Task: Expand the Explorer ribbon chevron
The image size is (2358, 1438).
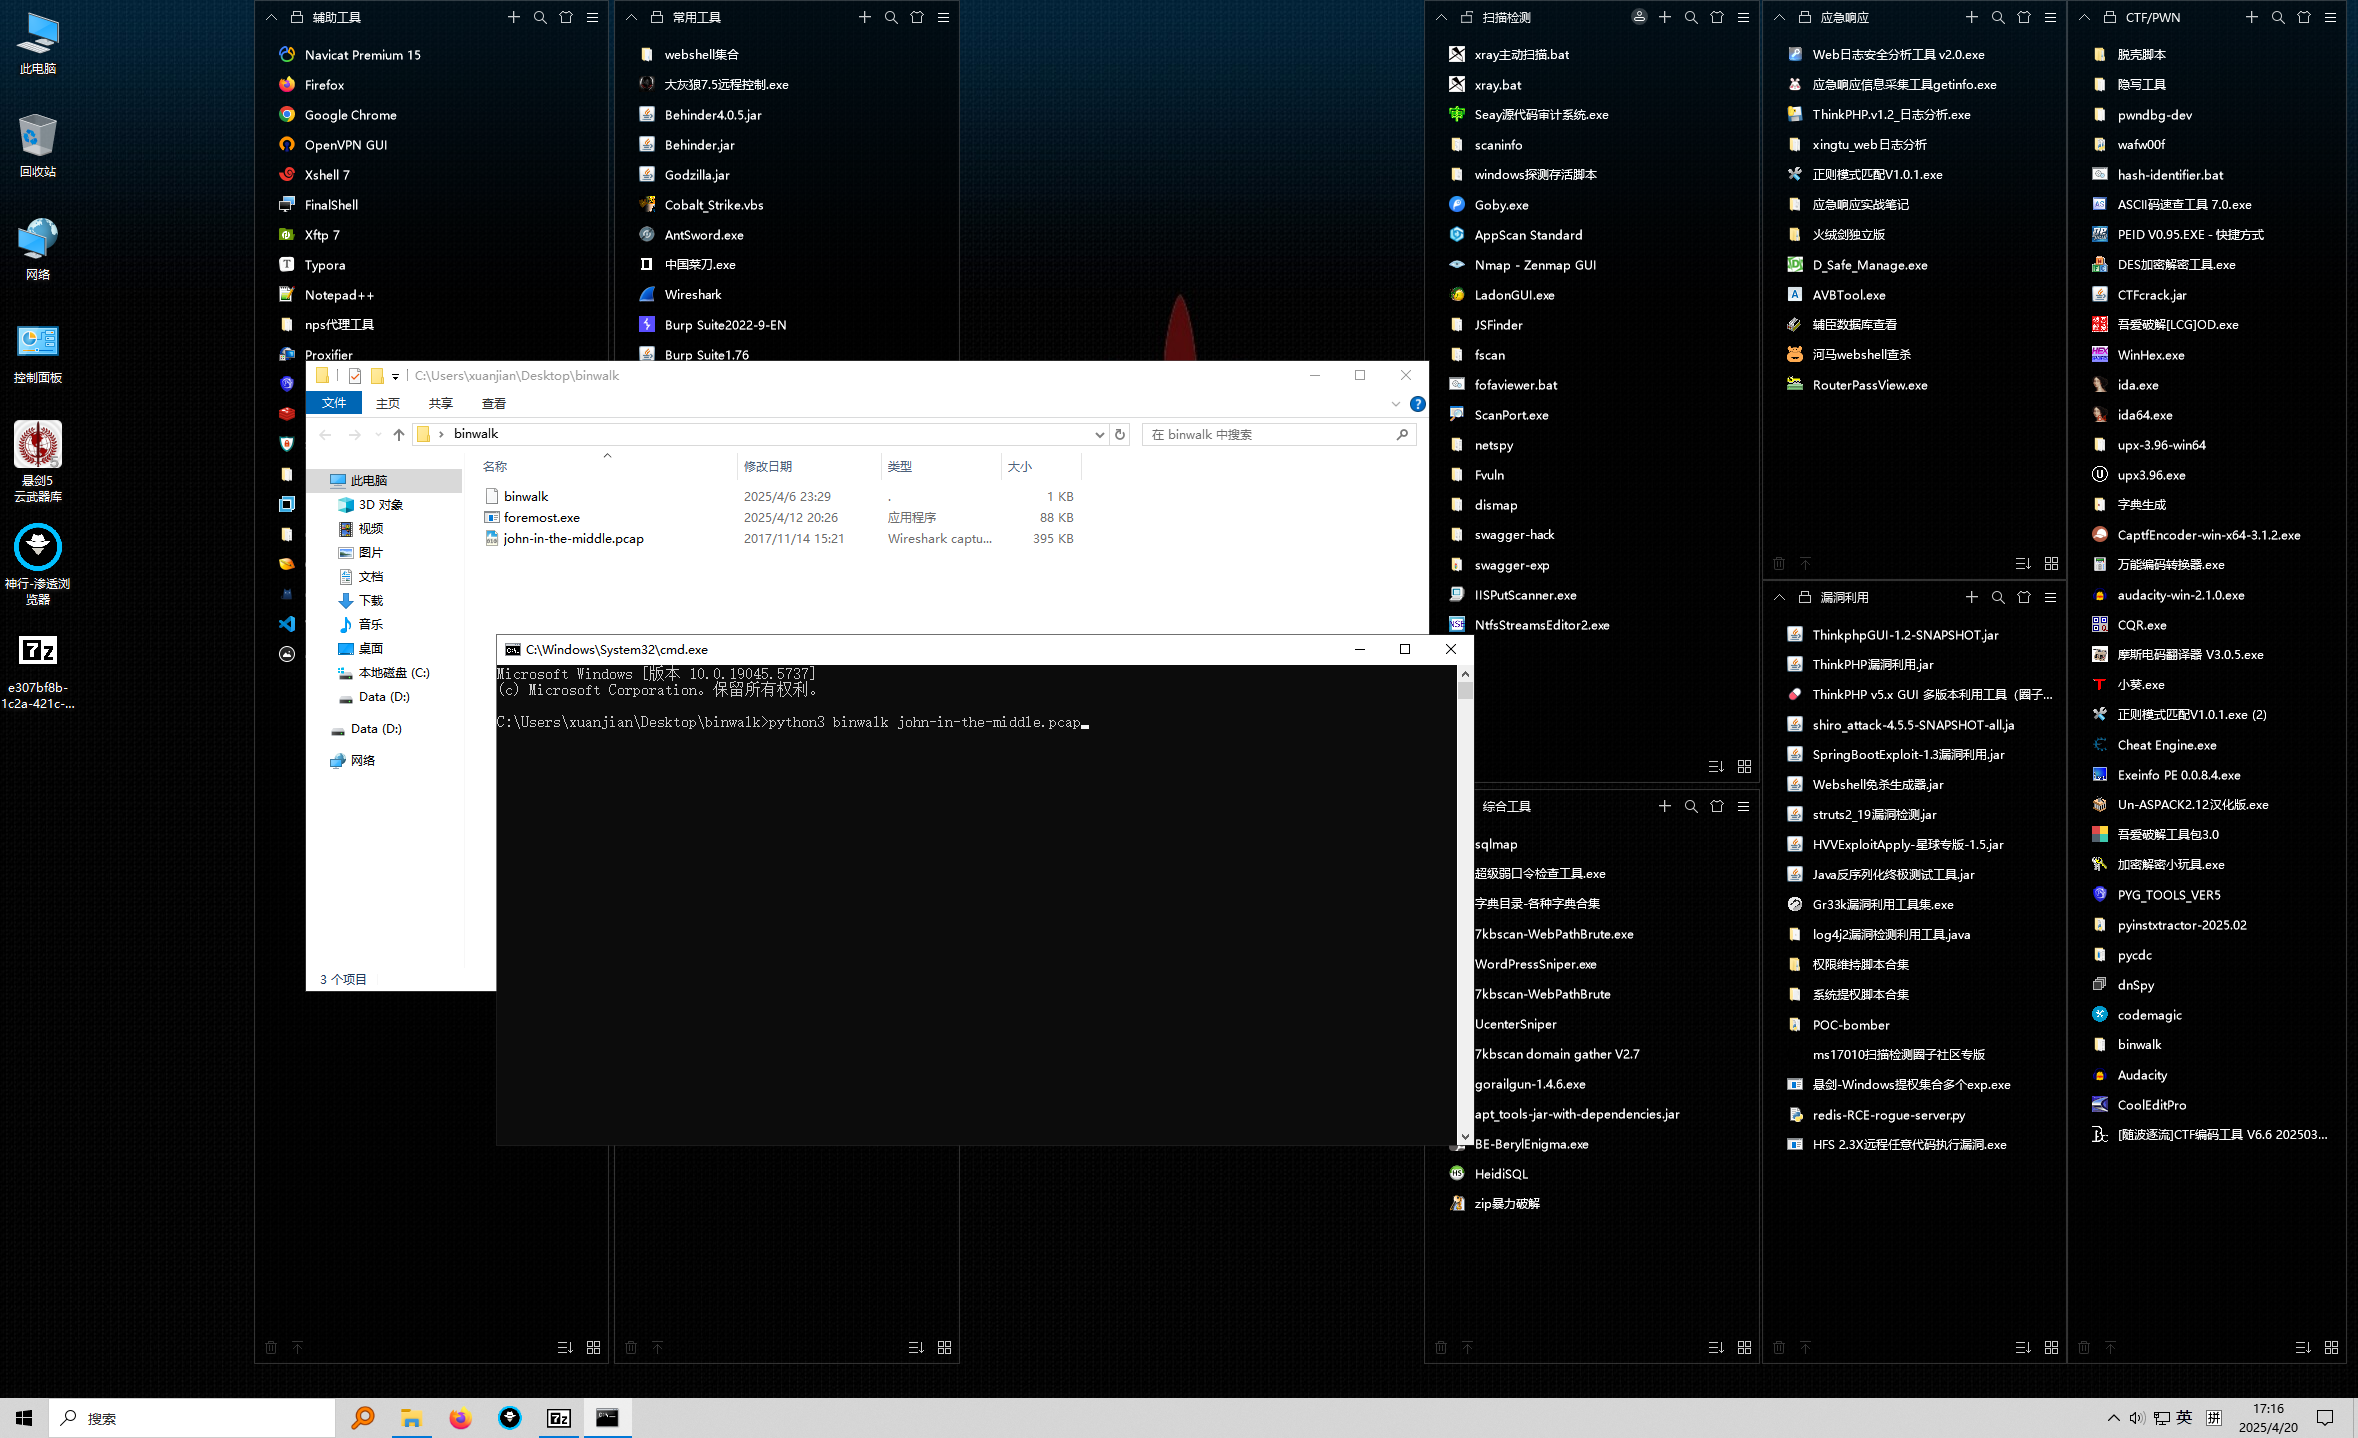Action: [1396, 404]
